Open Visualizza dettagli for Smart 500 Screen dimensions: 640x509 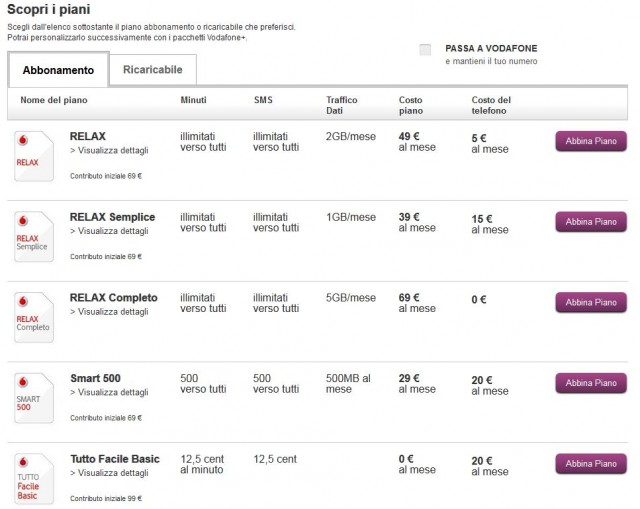109,392
